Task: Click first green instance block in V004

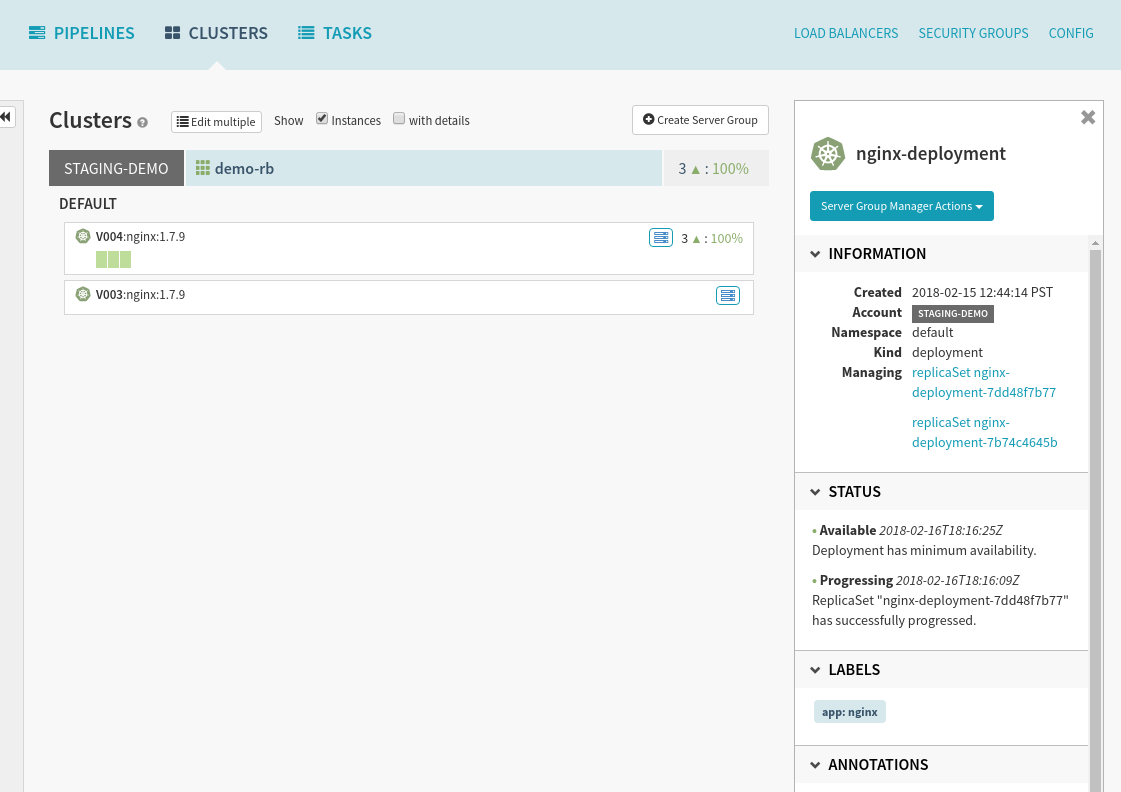Action: click(101, 260)
